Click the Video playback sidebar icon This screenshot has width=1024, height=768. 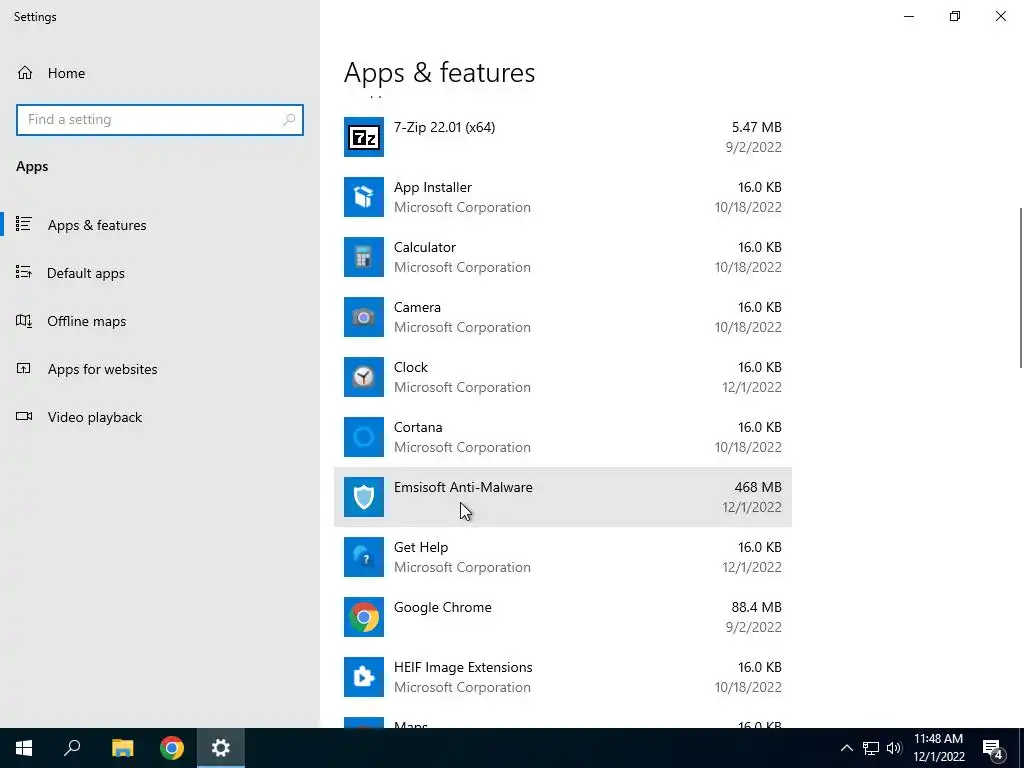click(24, 417)
